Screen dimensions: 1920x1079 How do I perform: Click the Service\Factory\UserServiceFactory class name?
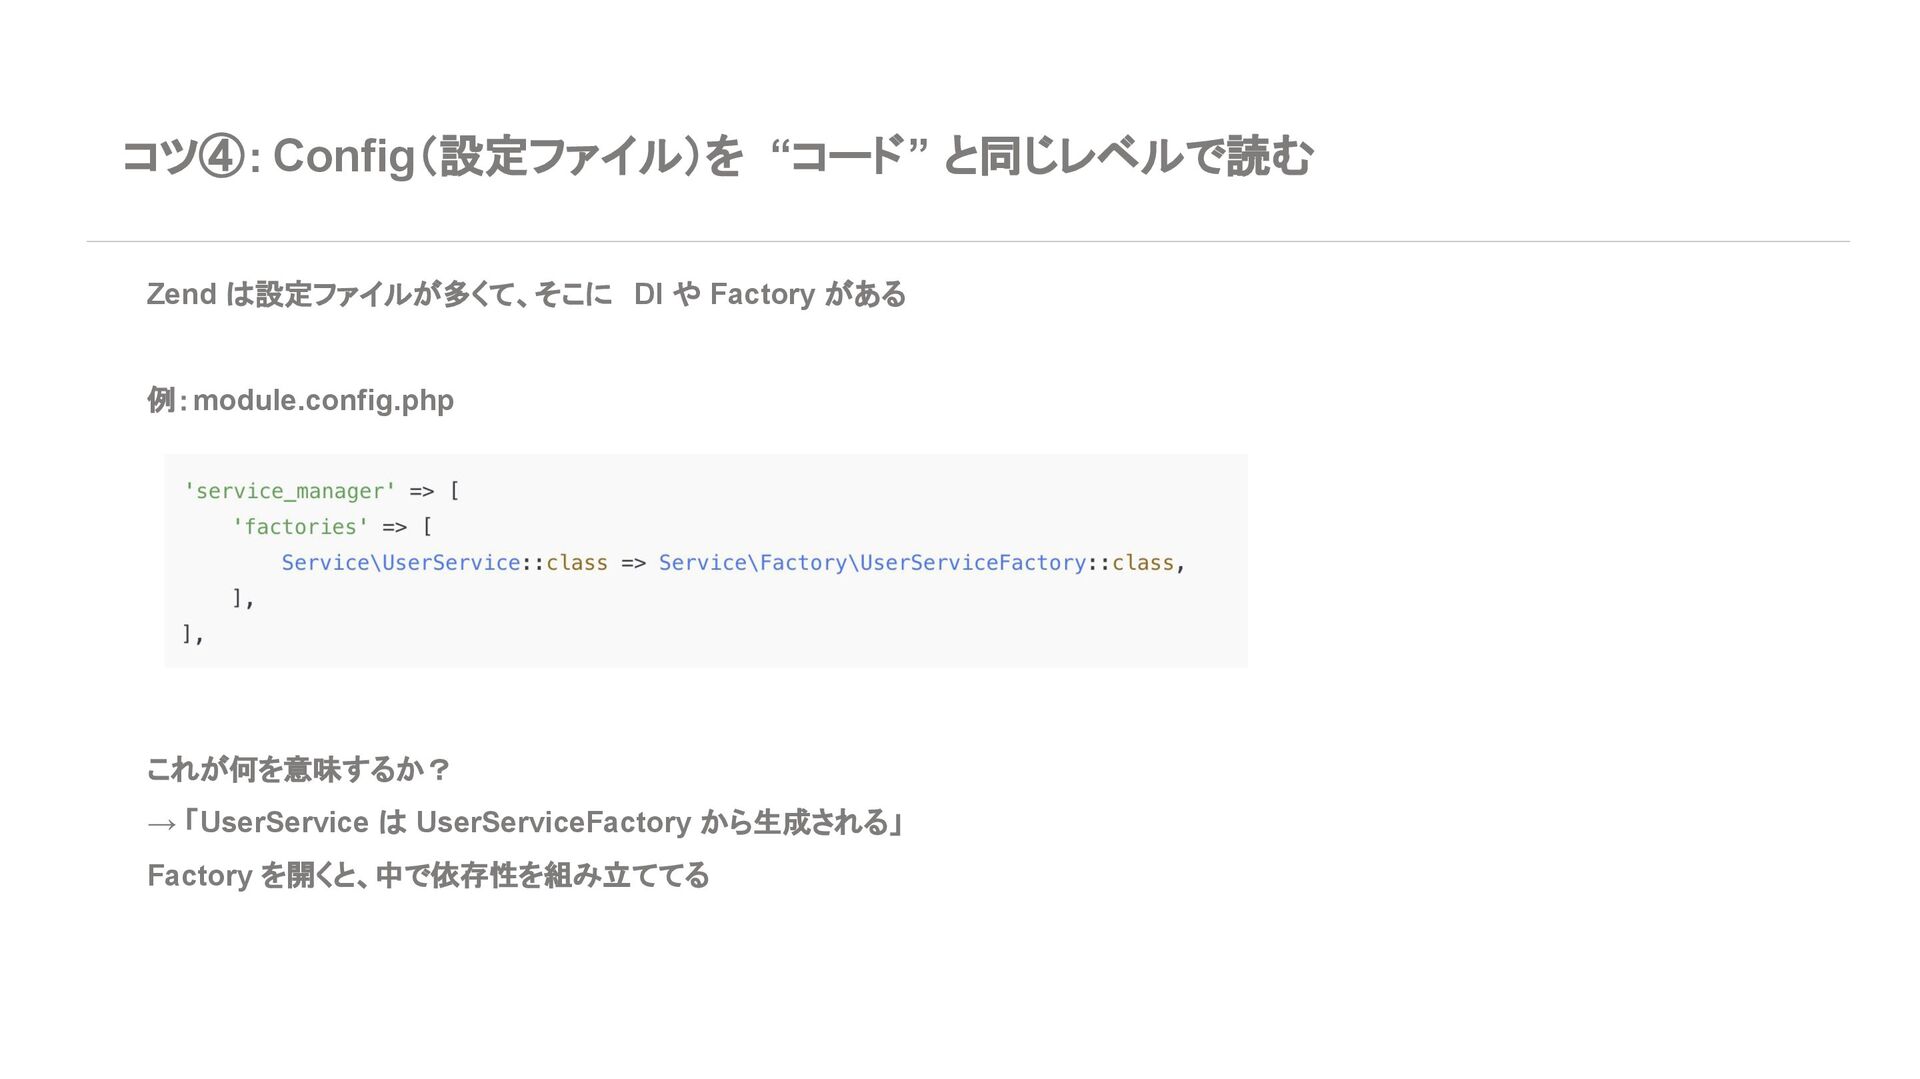coord(872,563)
